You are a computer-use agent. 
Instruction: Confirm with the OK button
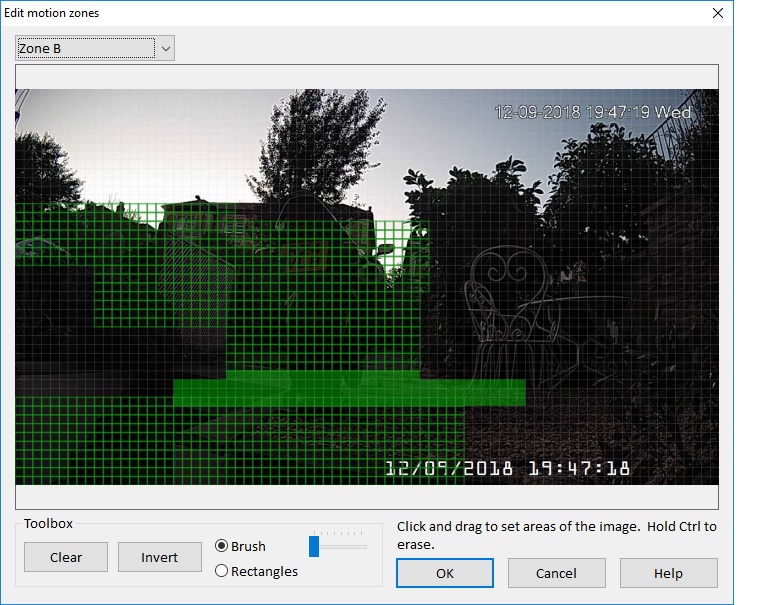click(445, 573)
